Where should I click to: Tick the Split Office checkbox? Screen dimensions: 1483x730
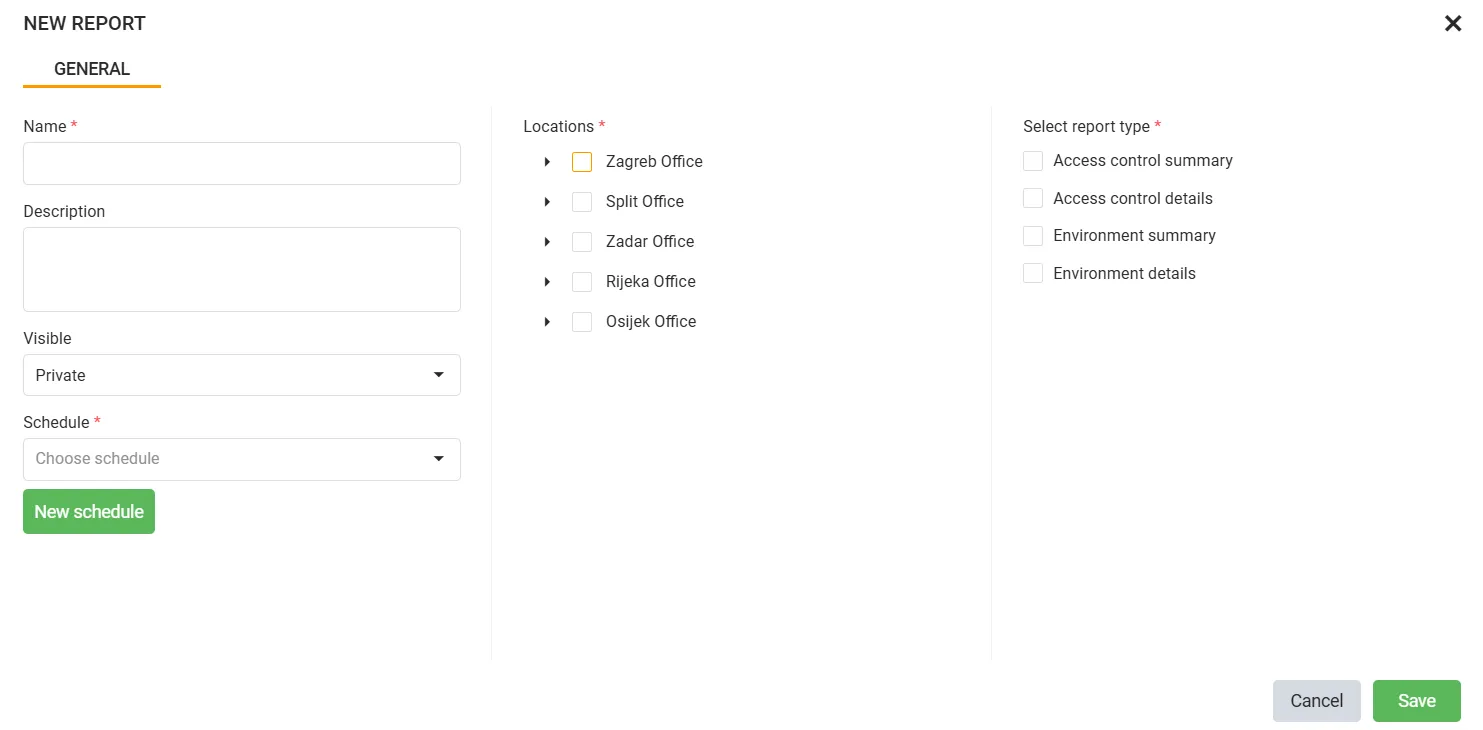click(x=582, y=202)
